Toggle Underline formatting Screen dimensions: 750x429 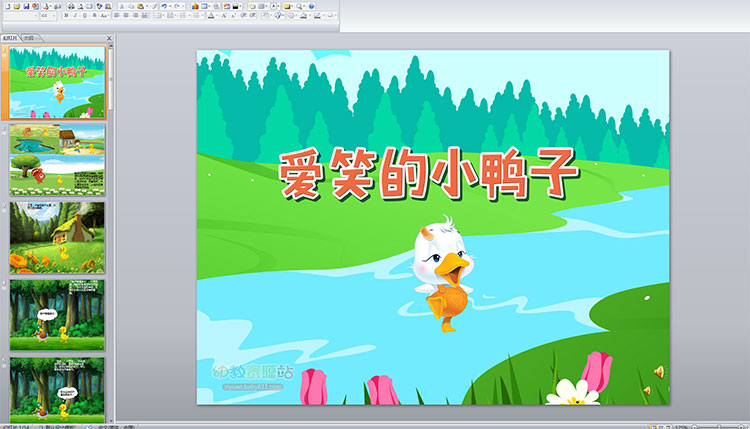pyautogui.click(x=84, y=16)
